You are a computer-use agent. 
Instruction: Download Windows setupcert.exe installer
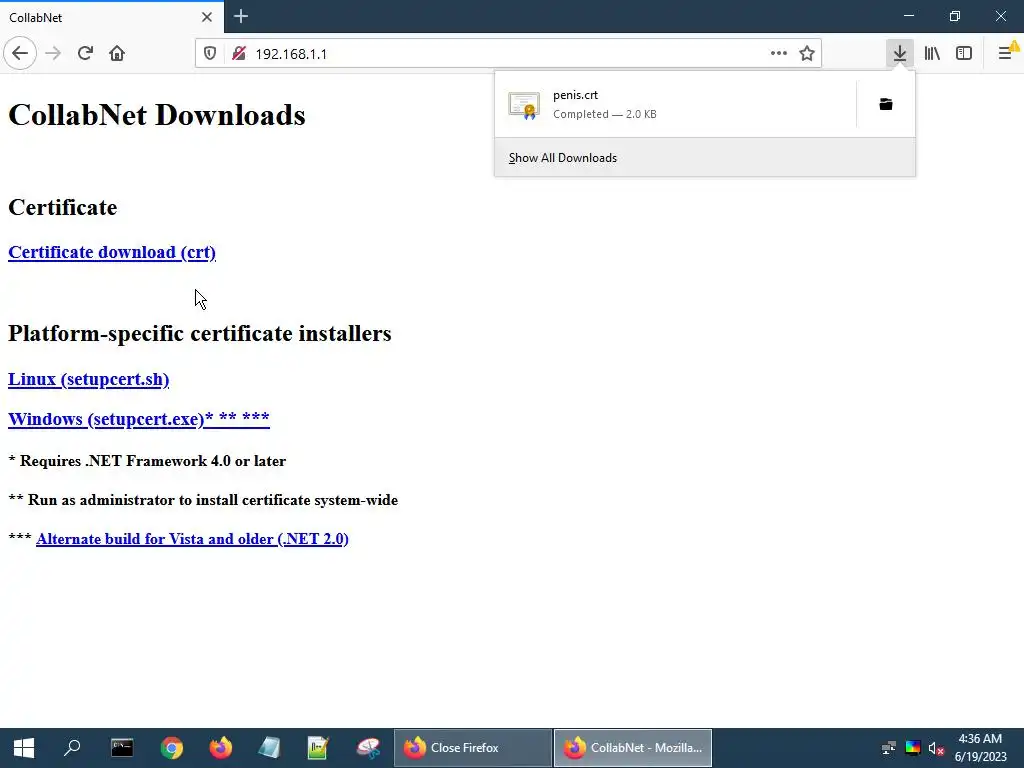click(138, 419)
